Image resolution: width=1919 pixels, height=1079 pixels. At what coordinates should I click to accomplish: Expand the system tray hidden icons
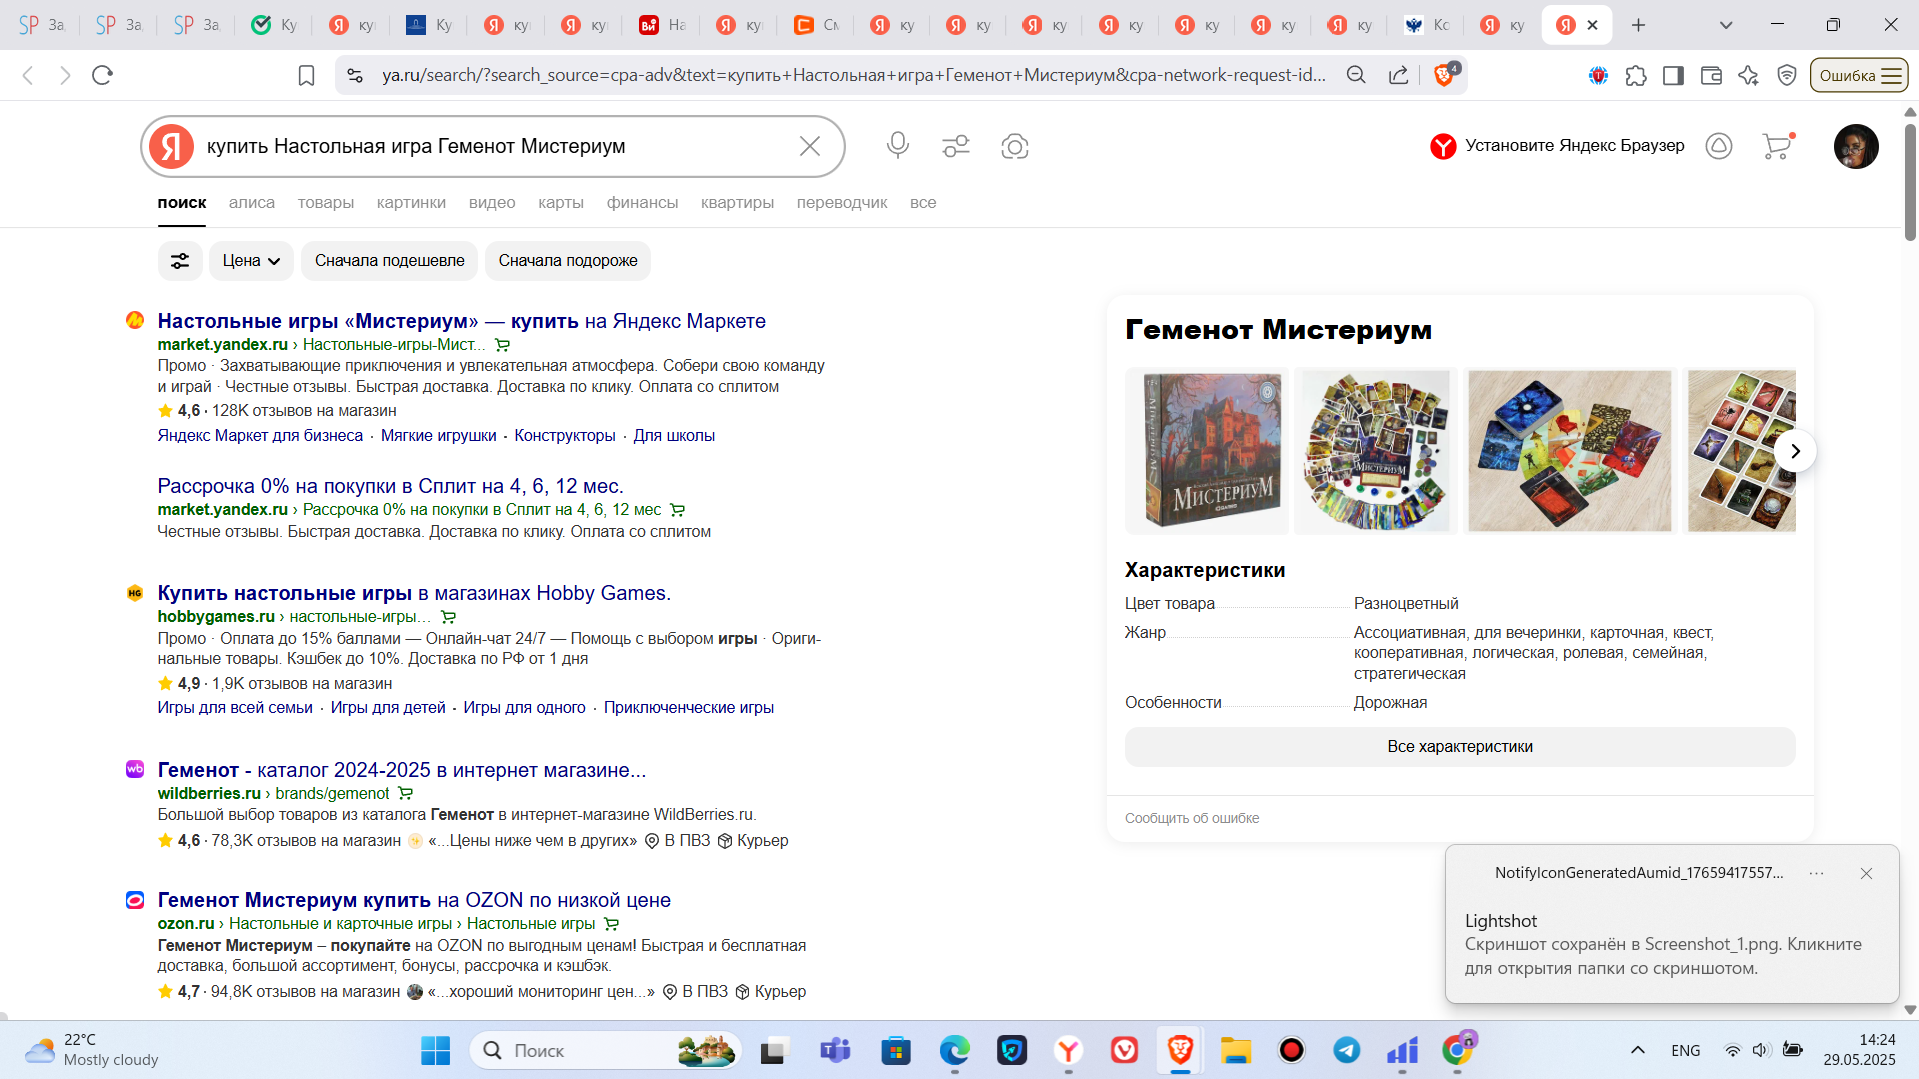point(1638,1050)
